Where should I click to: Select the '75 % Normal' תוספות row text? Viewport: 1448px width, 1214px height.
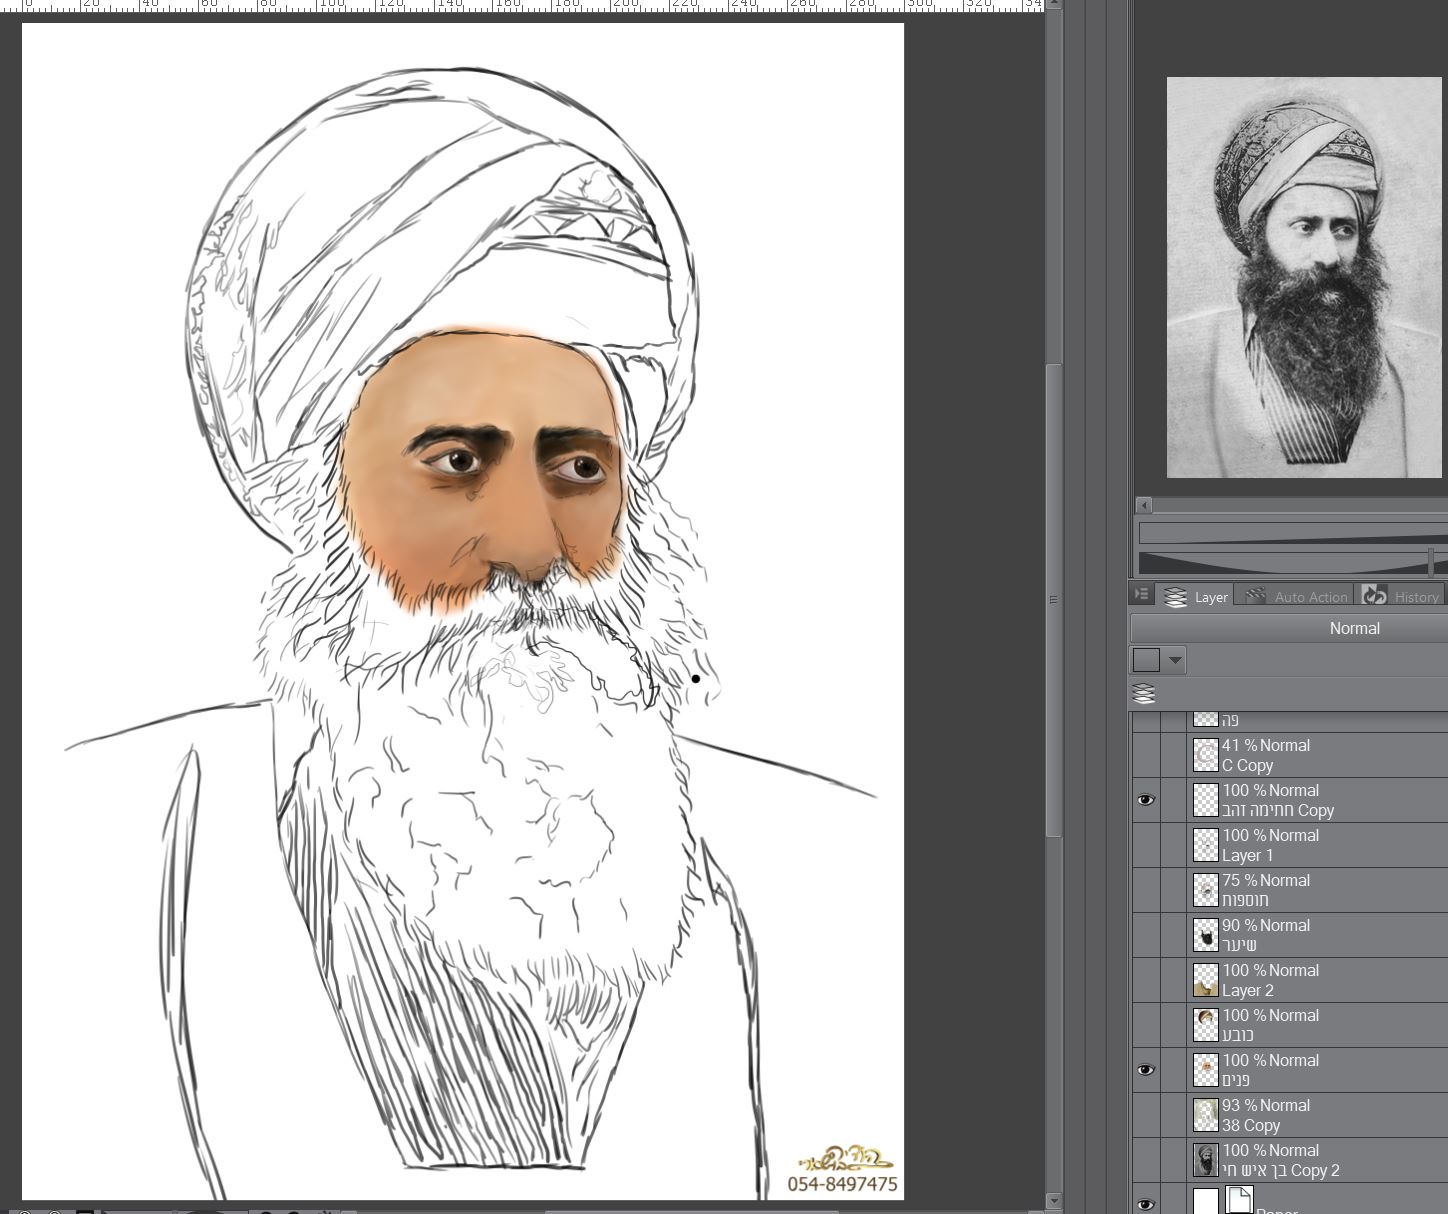tap(1266, 880)
